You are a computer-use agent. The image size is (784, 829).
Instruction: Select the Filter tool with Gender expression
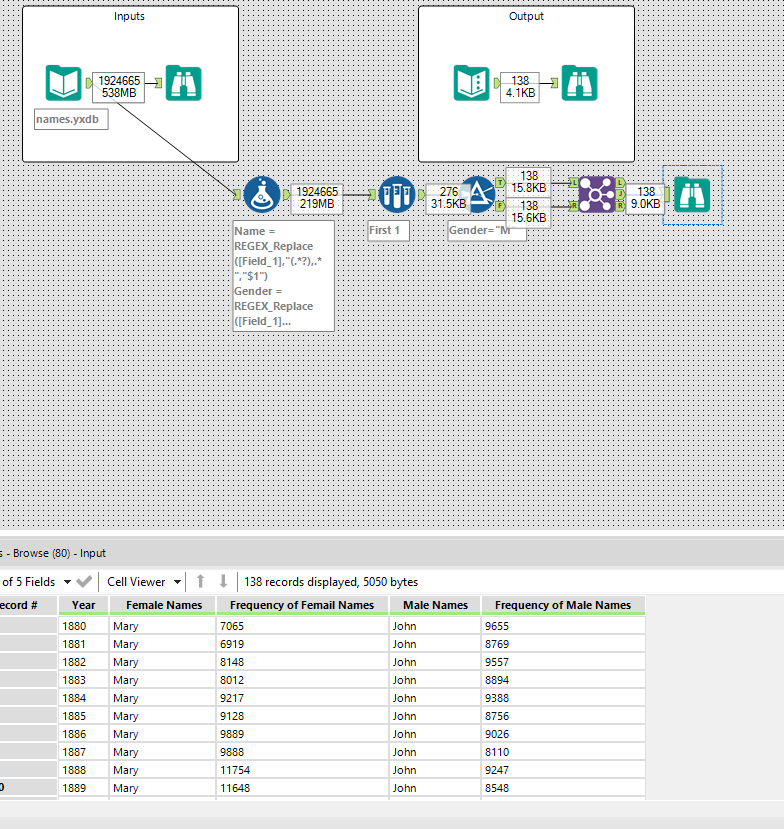478,195
